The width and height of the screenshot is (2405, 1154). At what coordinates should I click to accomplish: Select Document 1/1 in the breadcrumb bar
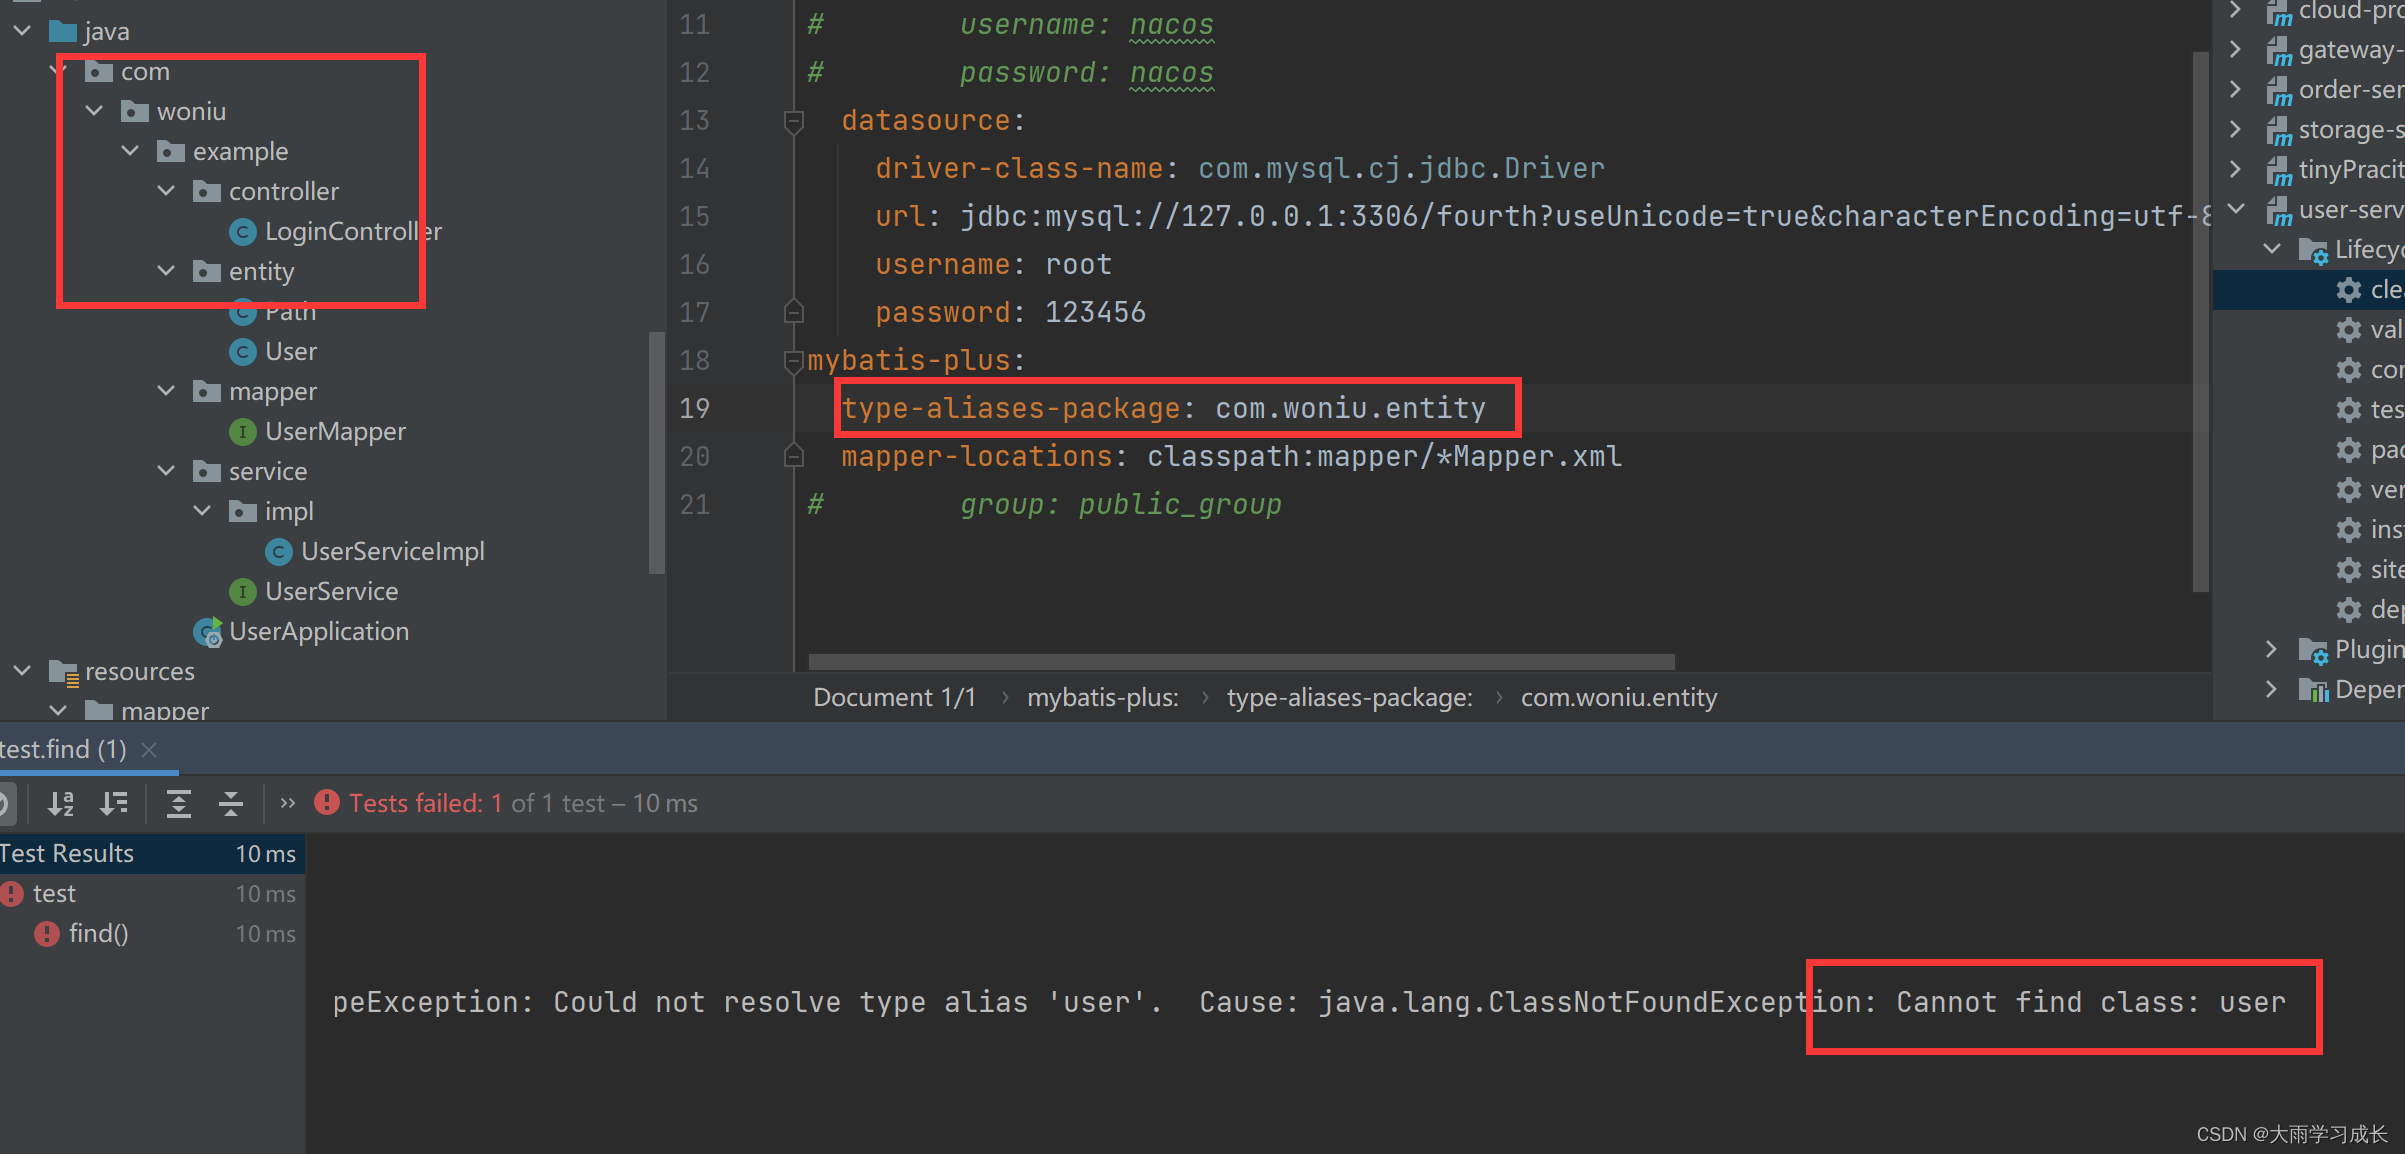click(x=894, y=697)
